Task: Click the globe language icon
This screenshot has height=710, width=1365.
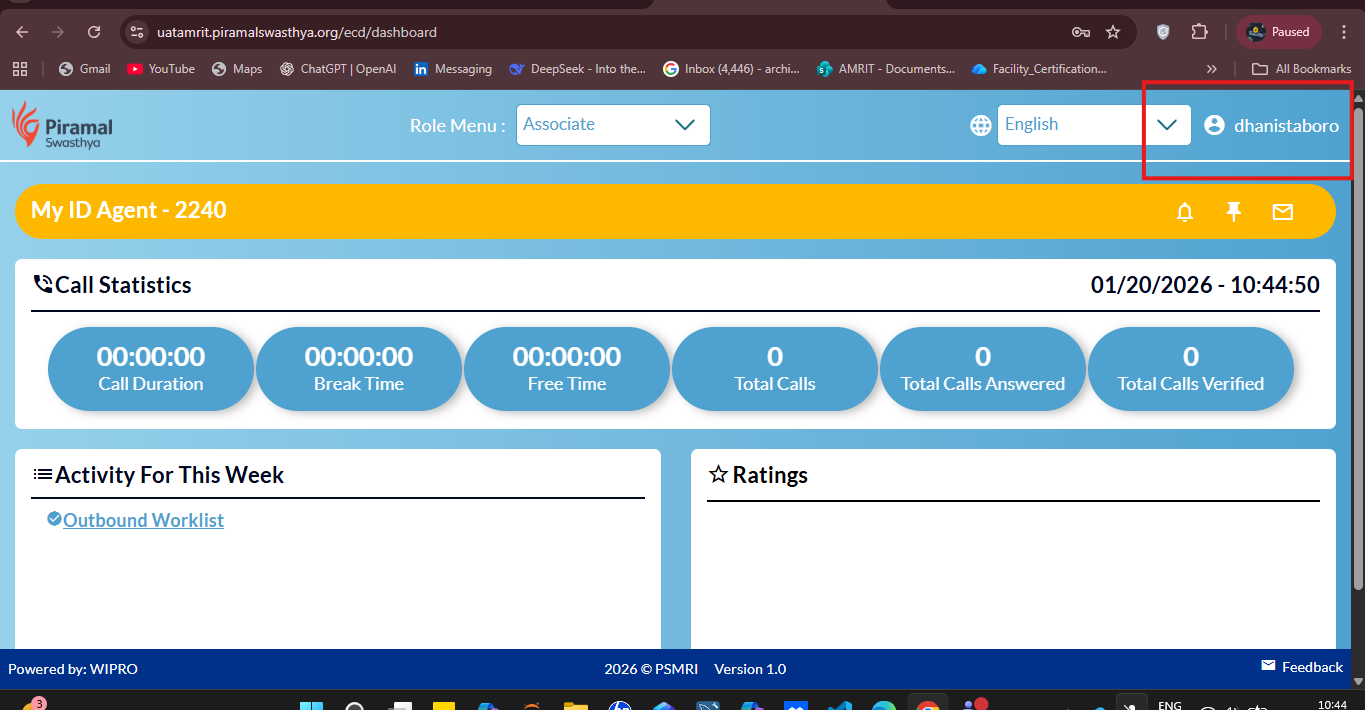Action: click(x=981, y=125)
